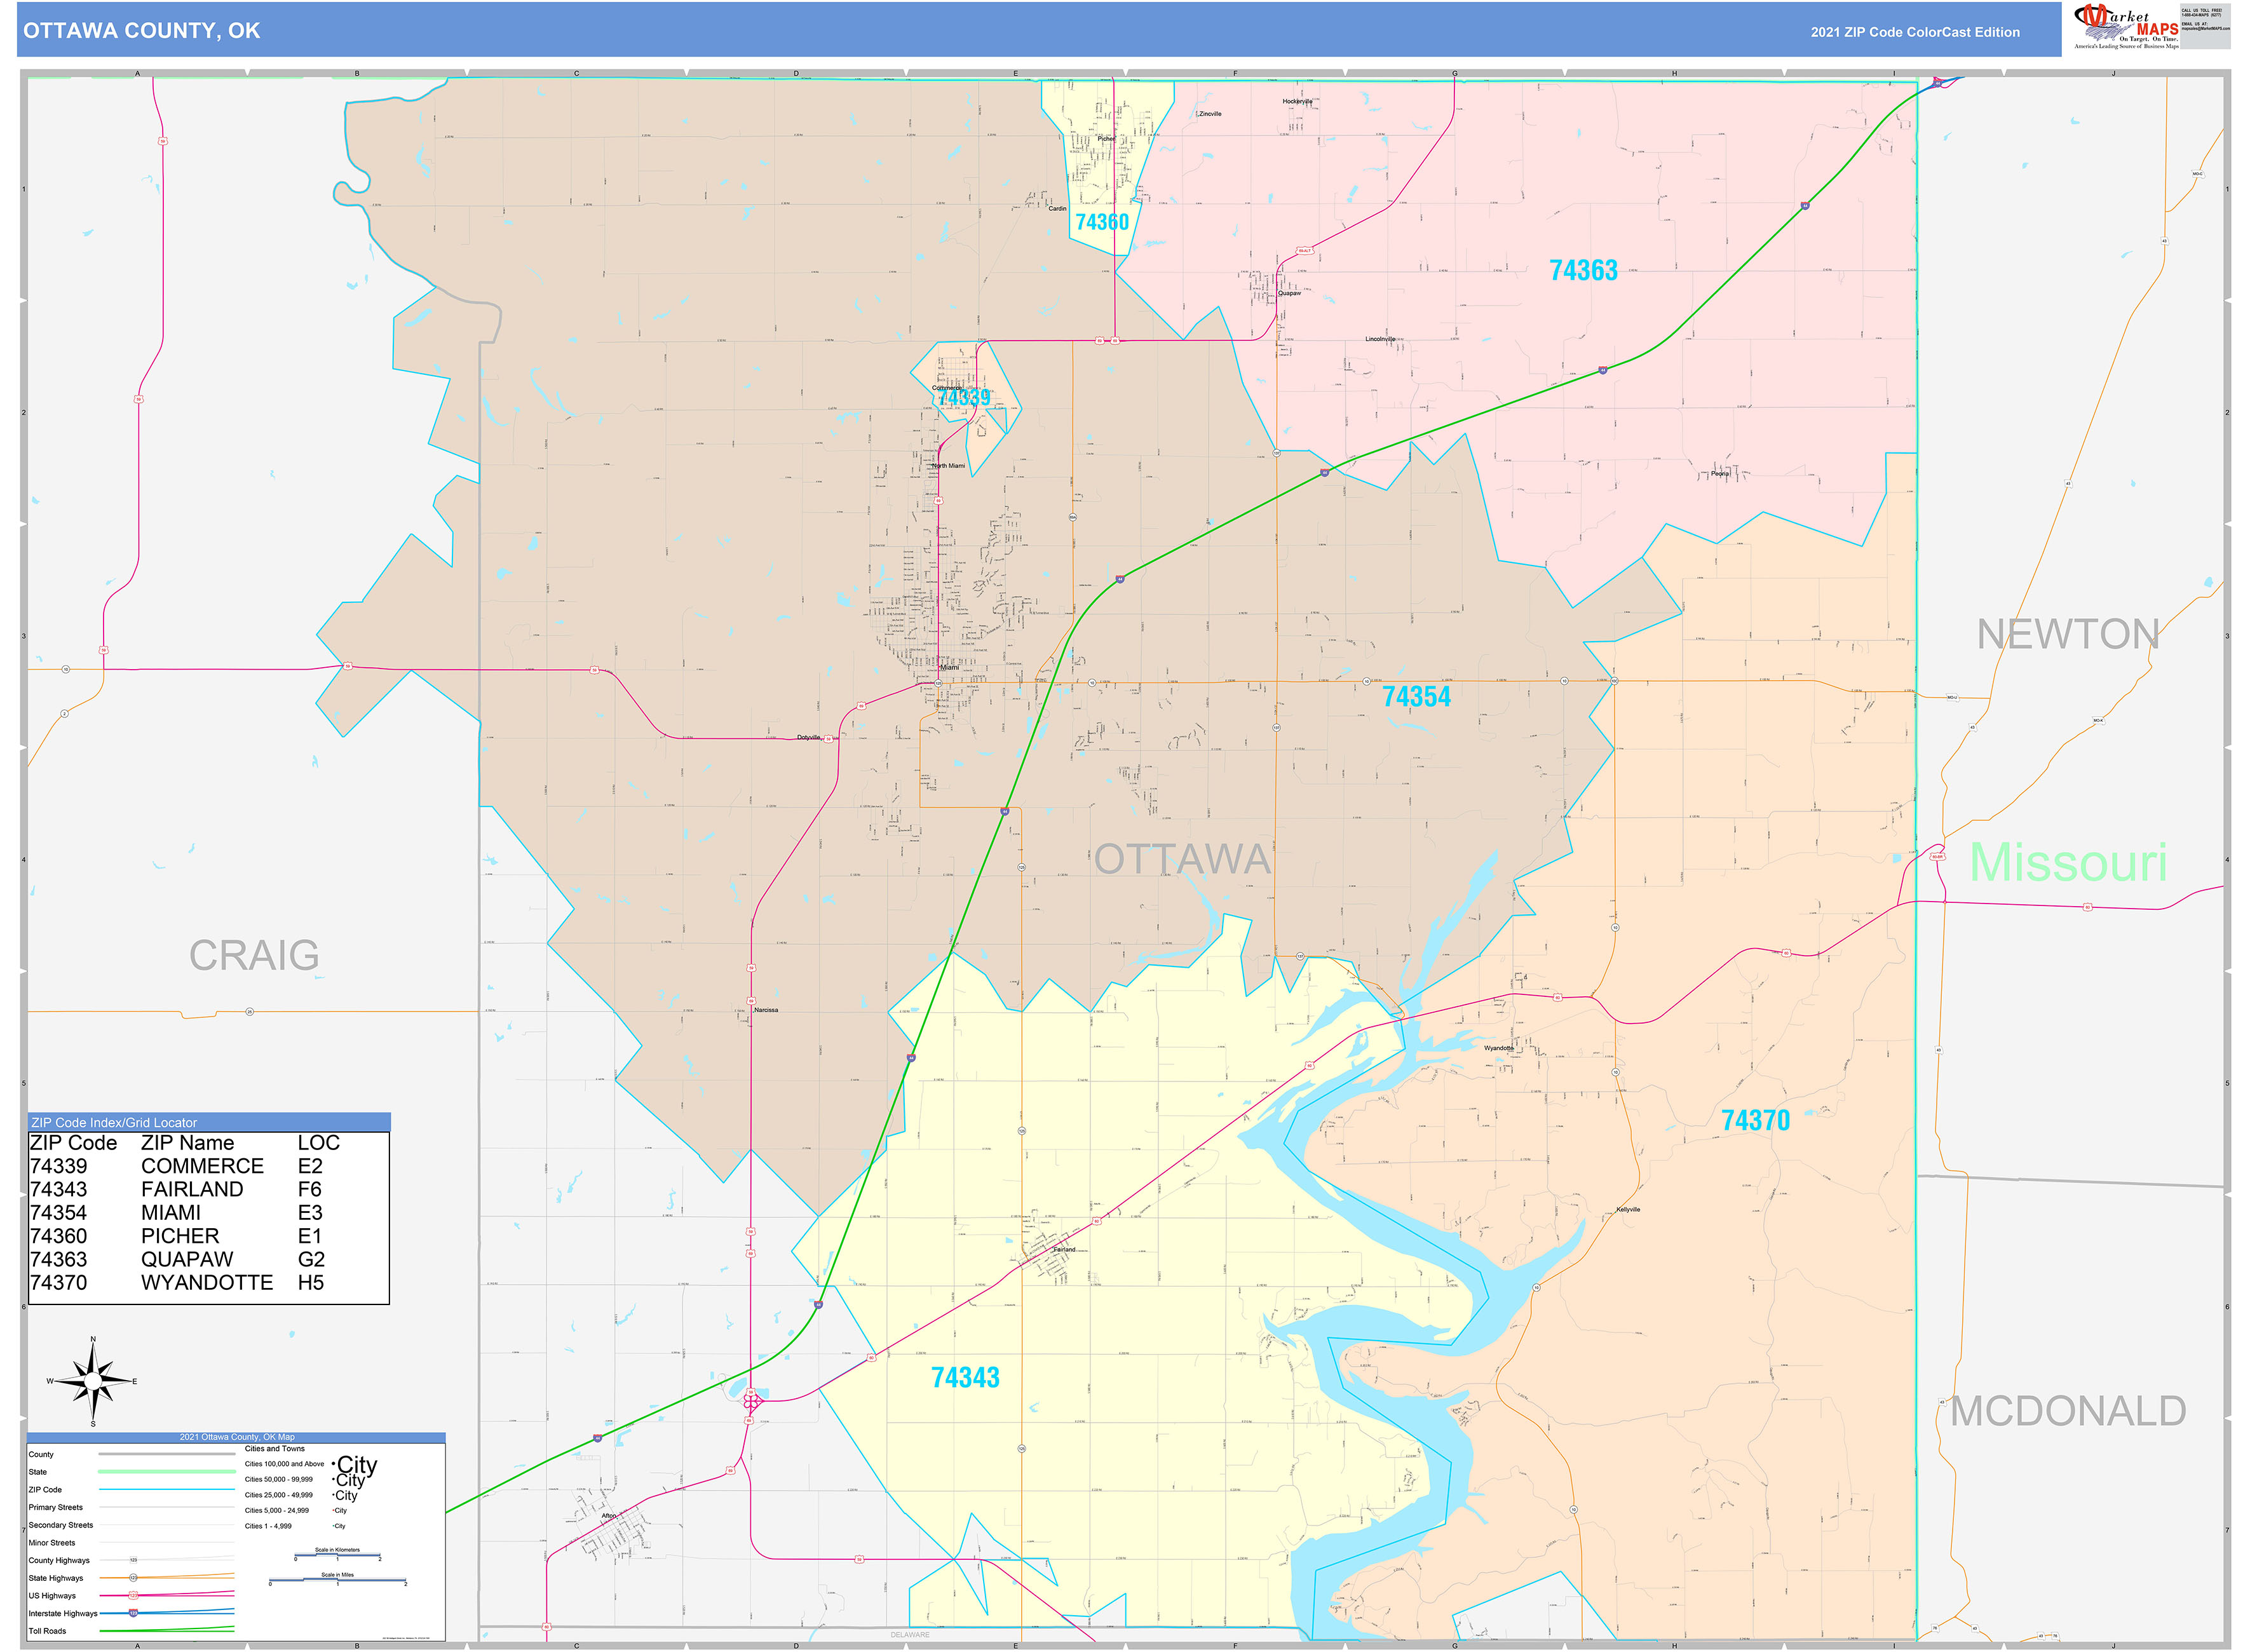Click the CRAIG county label
This screenshot has height=1652, width=2250.
(254, 955)
